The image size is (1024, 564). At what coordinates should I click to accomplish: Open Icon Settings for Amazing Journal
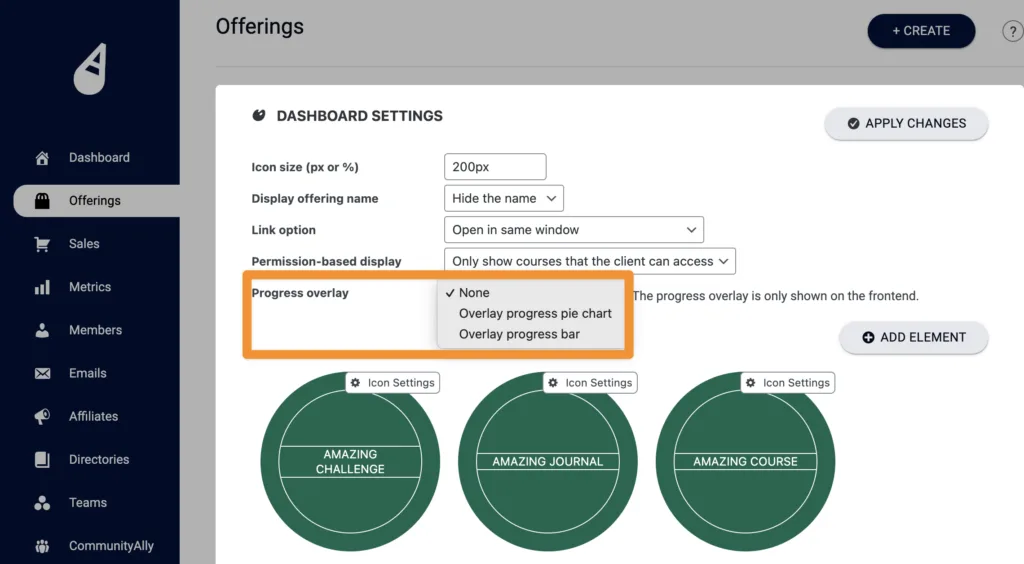point(590,382)
